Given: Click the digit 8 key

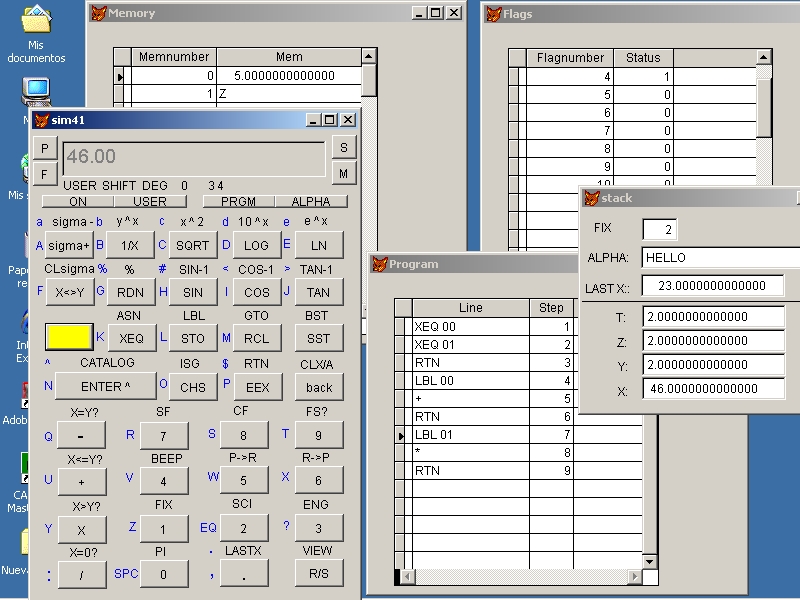Looking at the screenshot, I should click(x=244, y=435).
